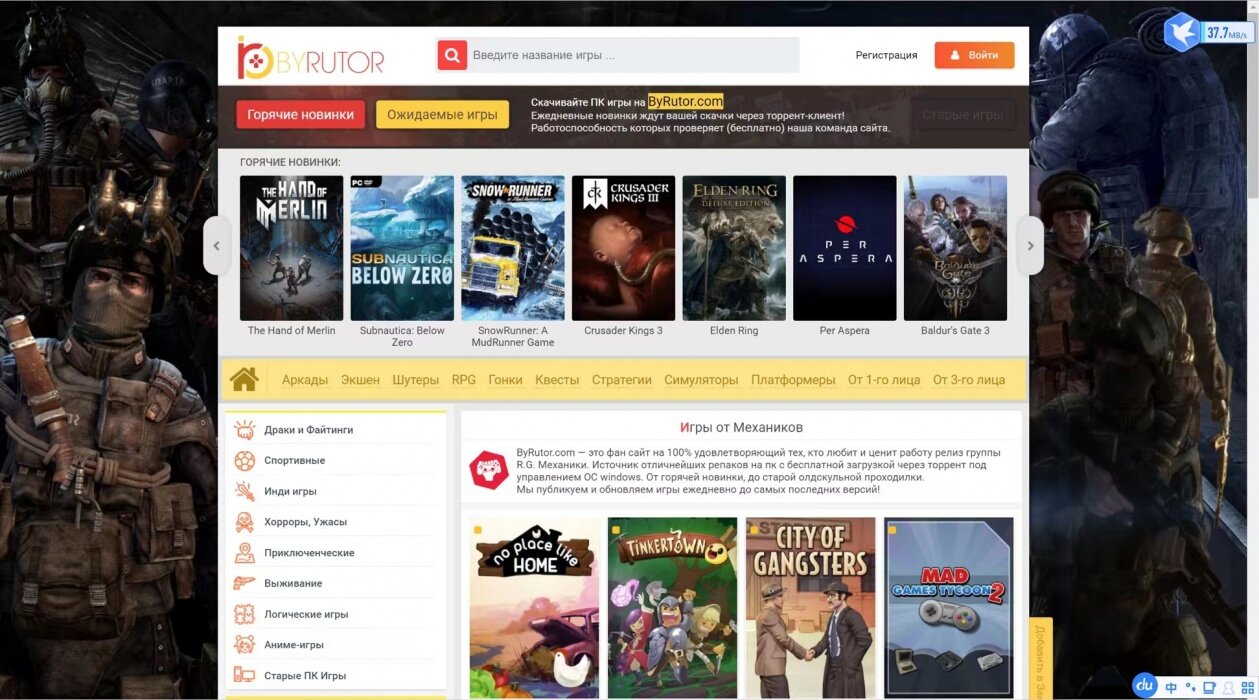The image size is (1259, 700).
Task: Open the Аркады genre tab
Action: click(305, 380)
